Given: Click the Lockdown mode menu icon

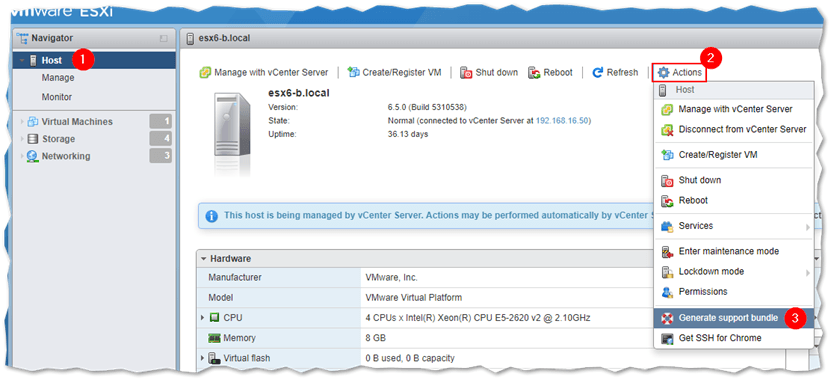Looking at the screenshot, I should point(668,272).
